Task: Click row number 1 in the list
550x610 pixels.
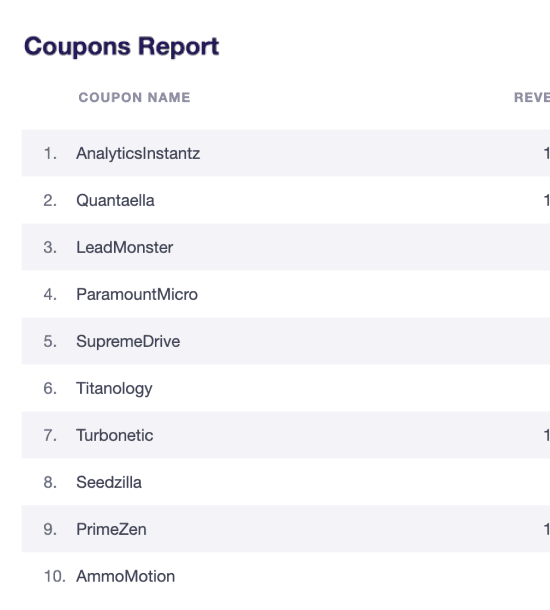Action: [50, 153]
